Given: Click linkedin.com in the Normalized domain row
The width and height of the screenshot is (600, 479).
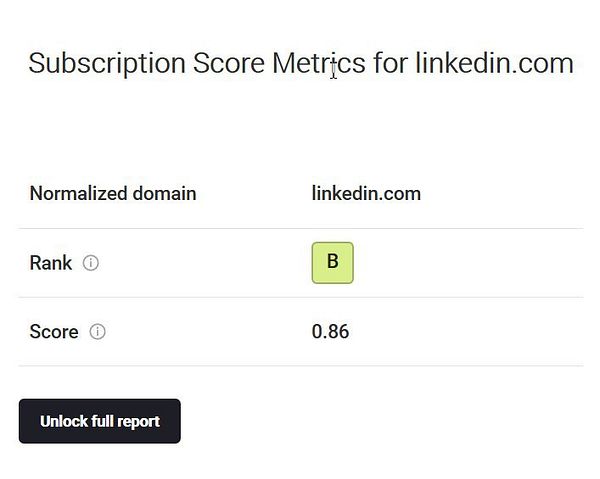Looking at the screenshot, I should point(366,194).
